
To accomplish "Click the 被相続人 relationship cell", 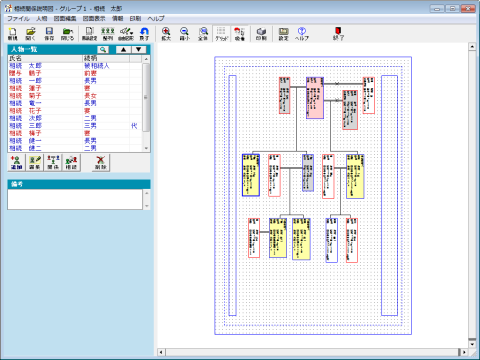I will [x=97, y=66].
